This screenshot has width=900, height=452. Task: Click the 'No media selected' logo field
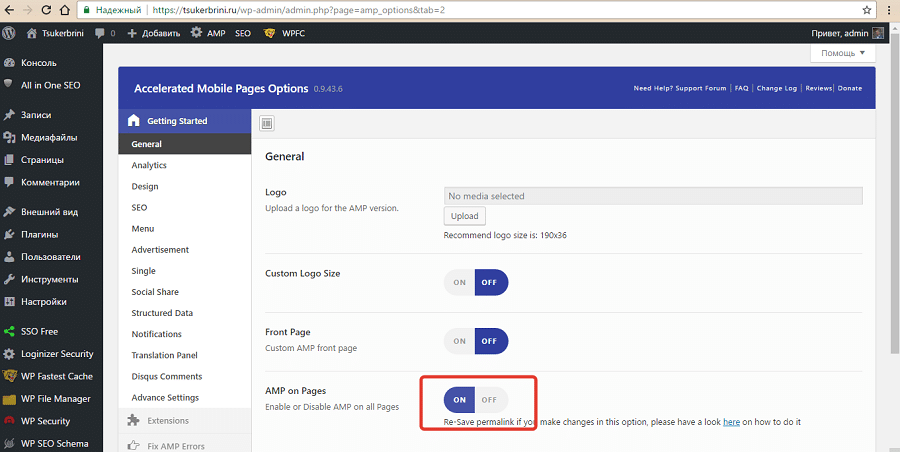click(x=653, y=196)
